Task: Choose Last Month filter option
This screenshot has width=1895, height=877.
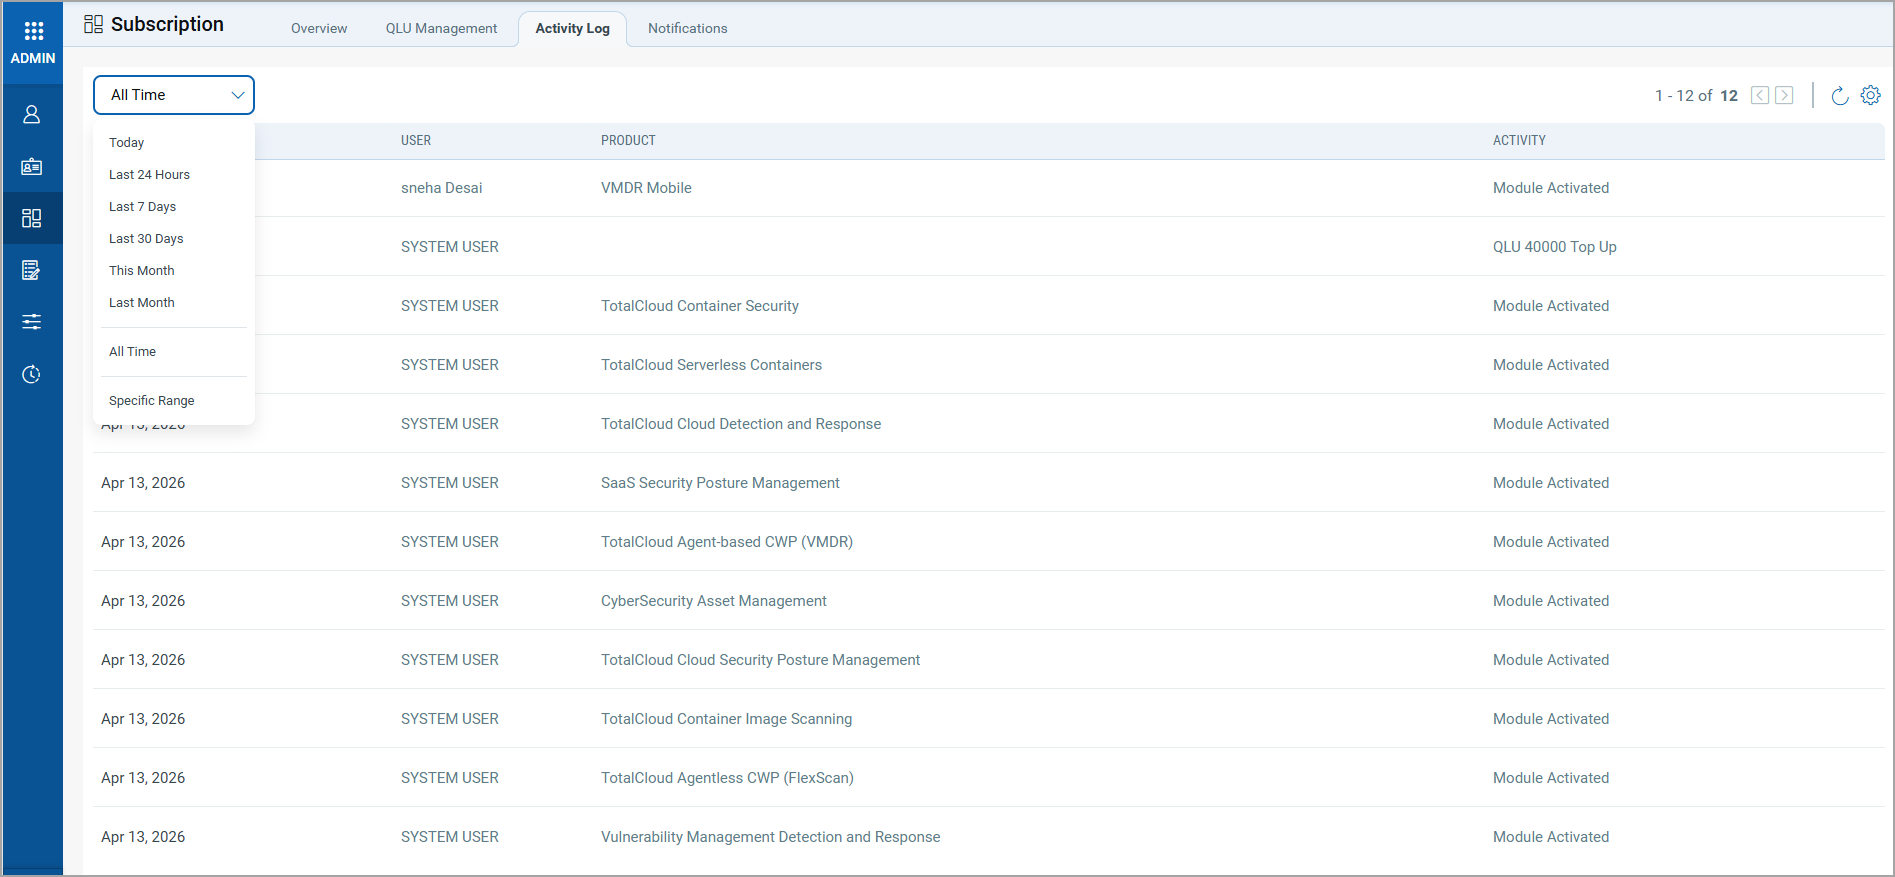Action: pos(142,303)
